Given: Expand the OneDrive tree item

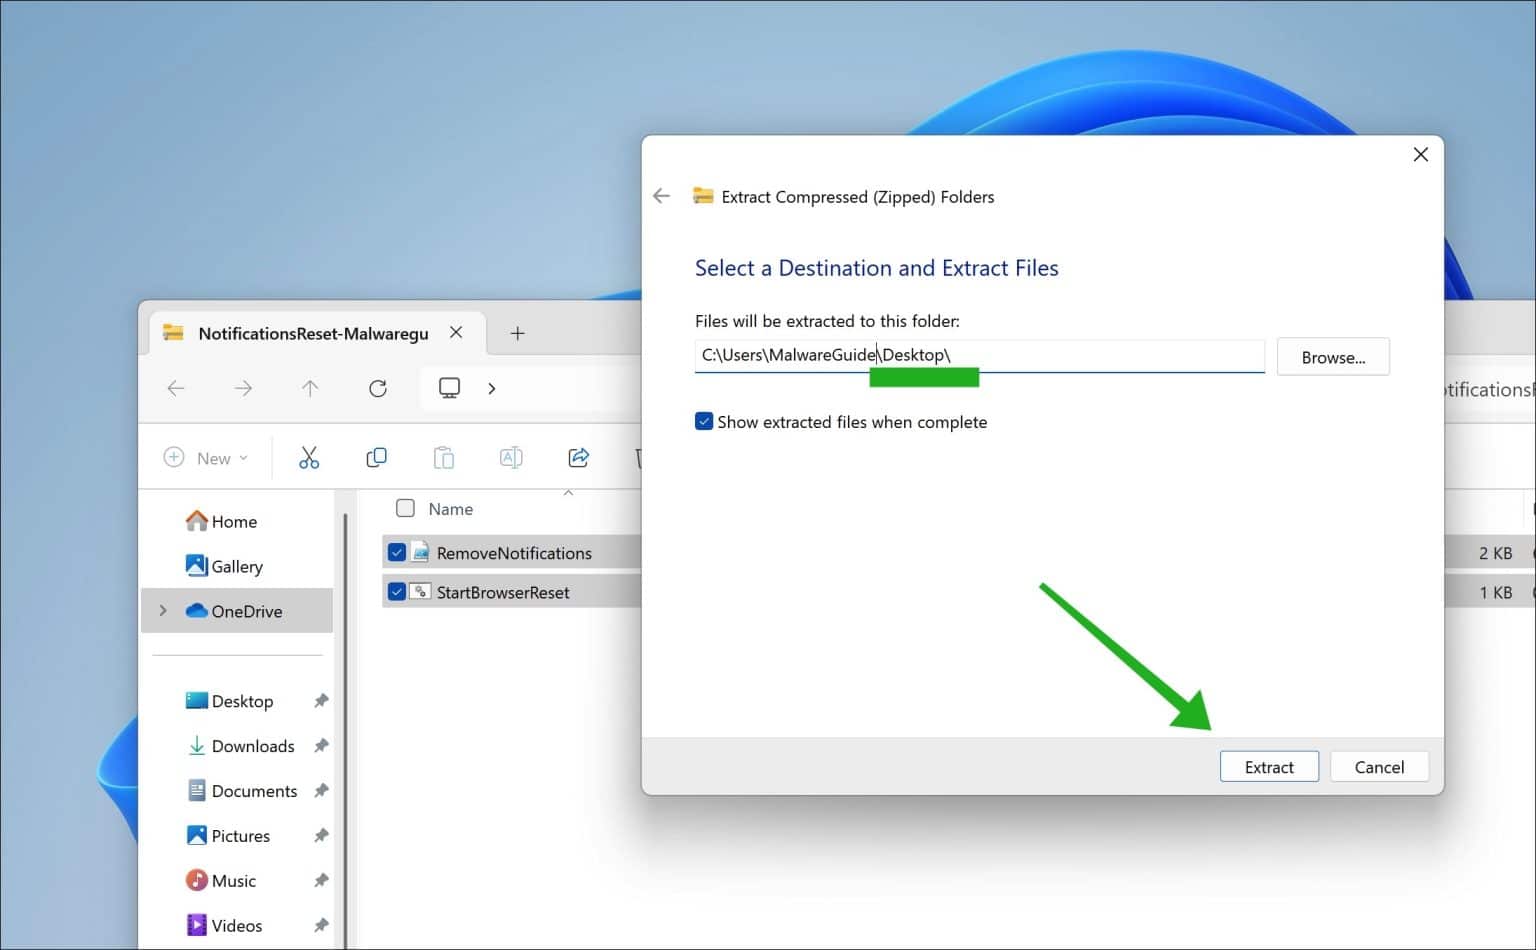Looking at the screenshot, I should [163, 611].
